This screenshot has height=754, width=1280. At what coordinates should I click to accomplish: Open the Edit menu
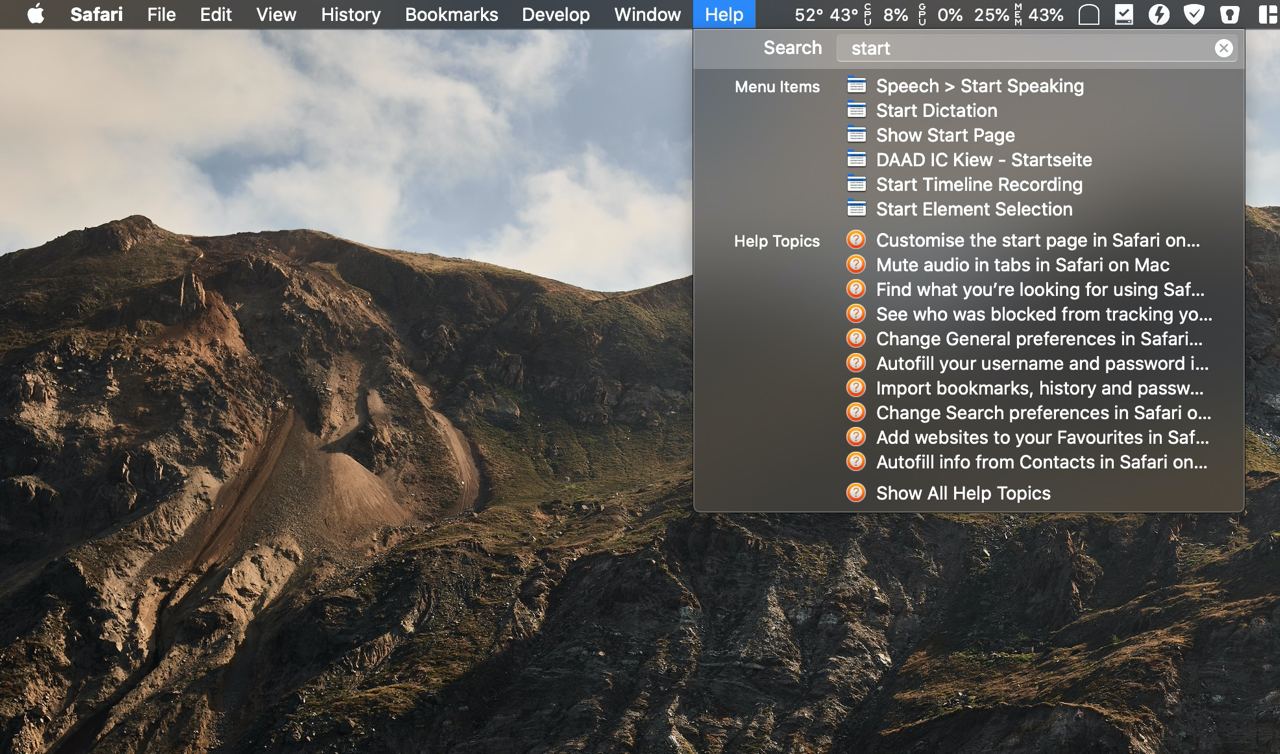[215, 14]
